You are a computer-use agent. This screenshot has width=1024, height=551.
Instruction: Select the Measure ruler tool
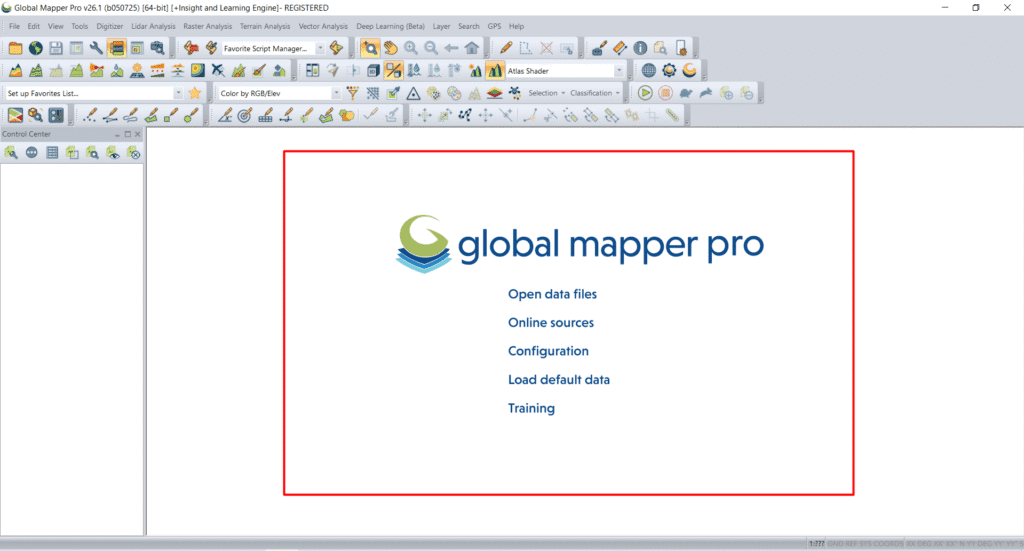coord(619,48)
